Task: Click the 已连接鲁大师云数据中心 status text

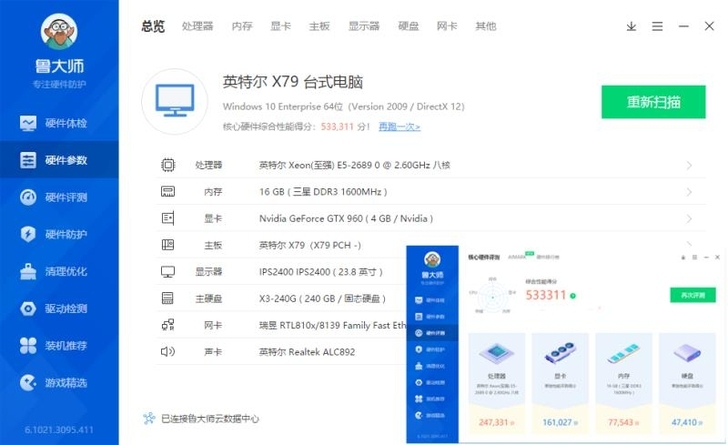Action: (210, 419)
